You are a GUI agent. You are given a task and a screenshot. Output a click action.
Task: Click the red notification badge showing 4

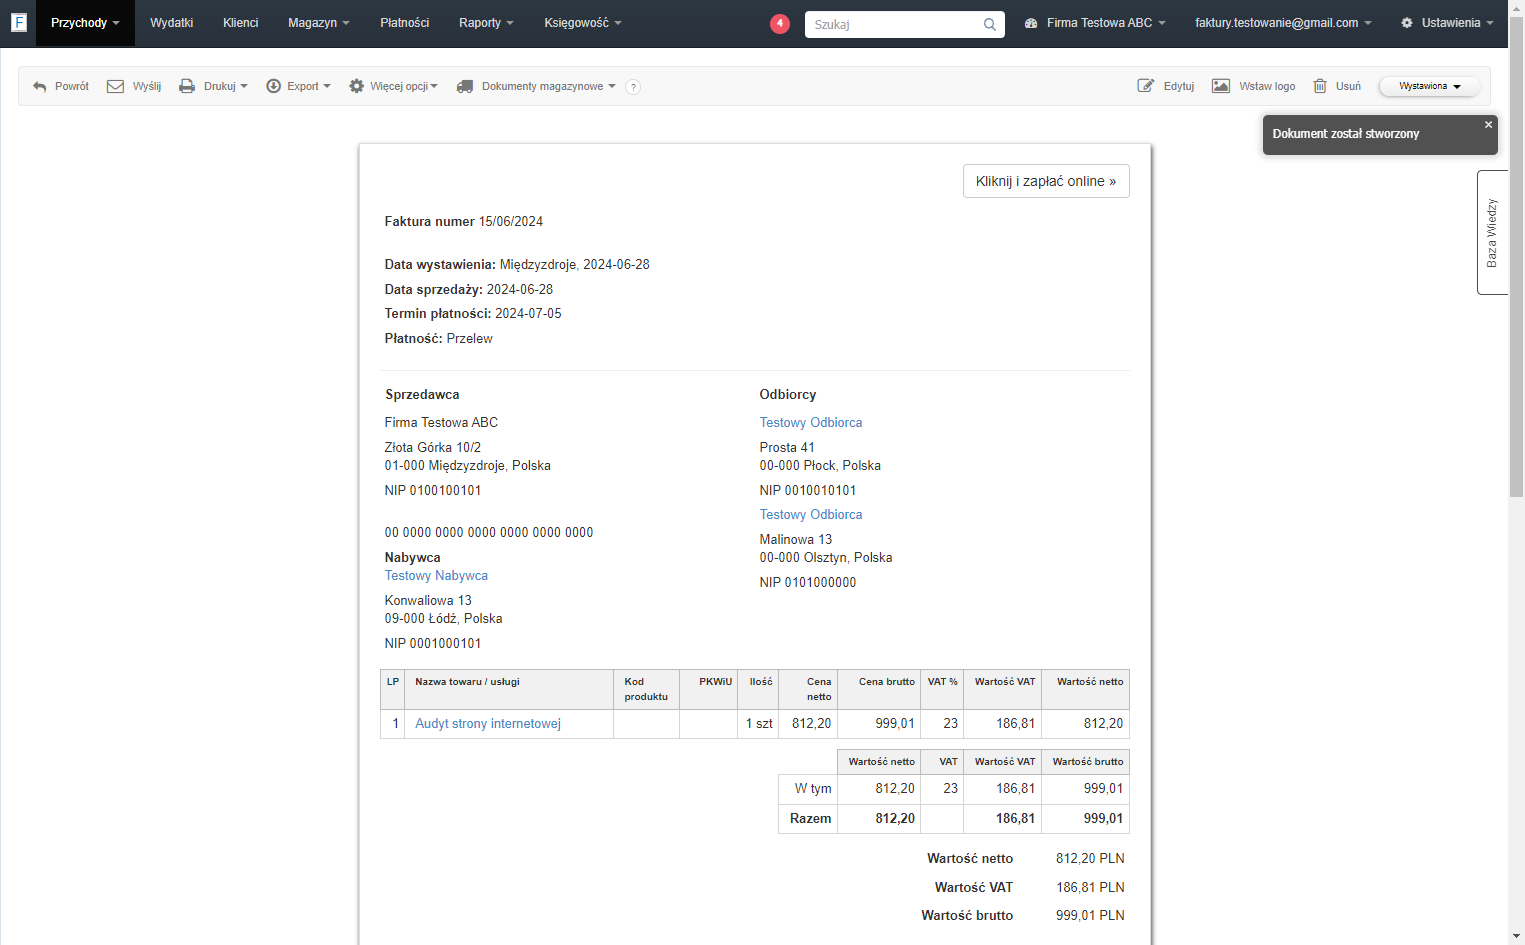pos(780,24)
